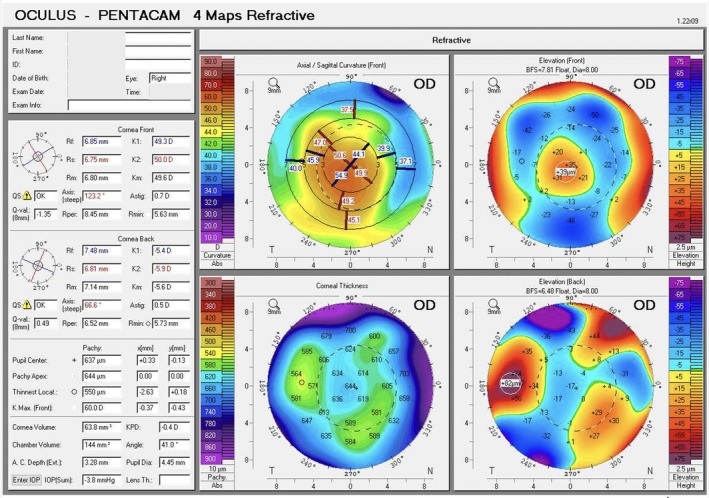Click the Cornea Back axis diagram icon

pos(38,266)
